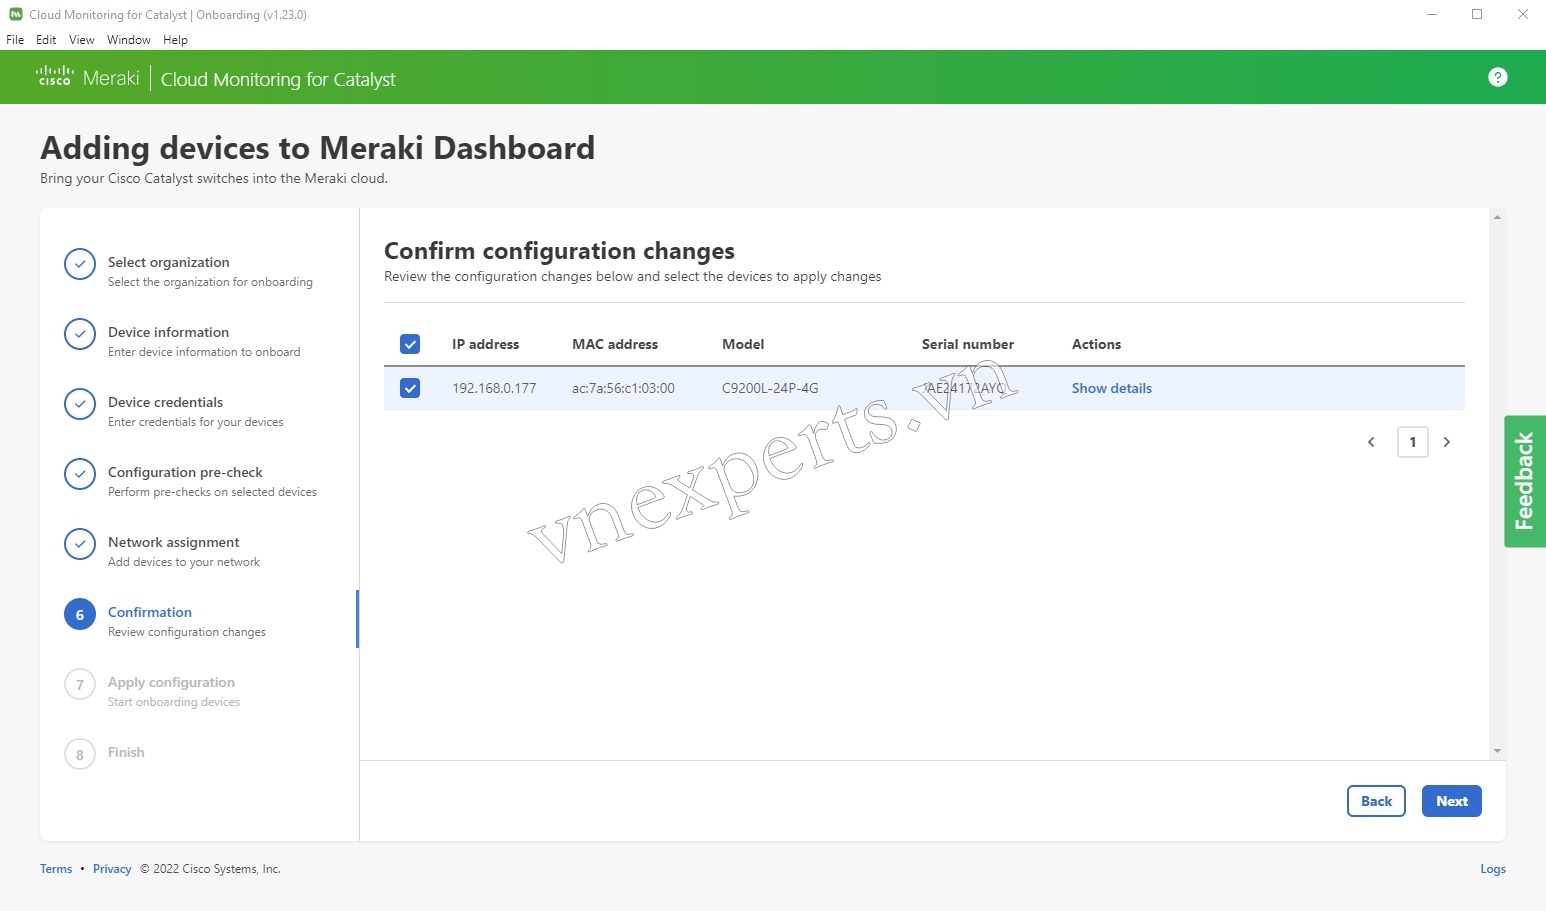This screenshot has width=1546, height=911.
Task: Click the Apply configuration step circle
Action: (x=80, y=684)
